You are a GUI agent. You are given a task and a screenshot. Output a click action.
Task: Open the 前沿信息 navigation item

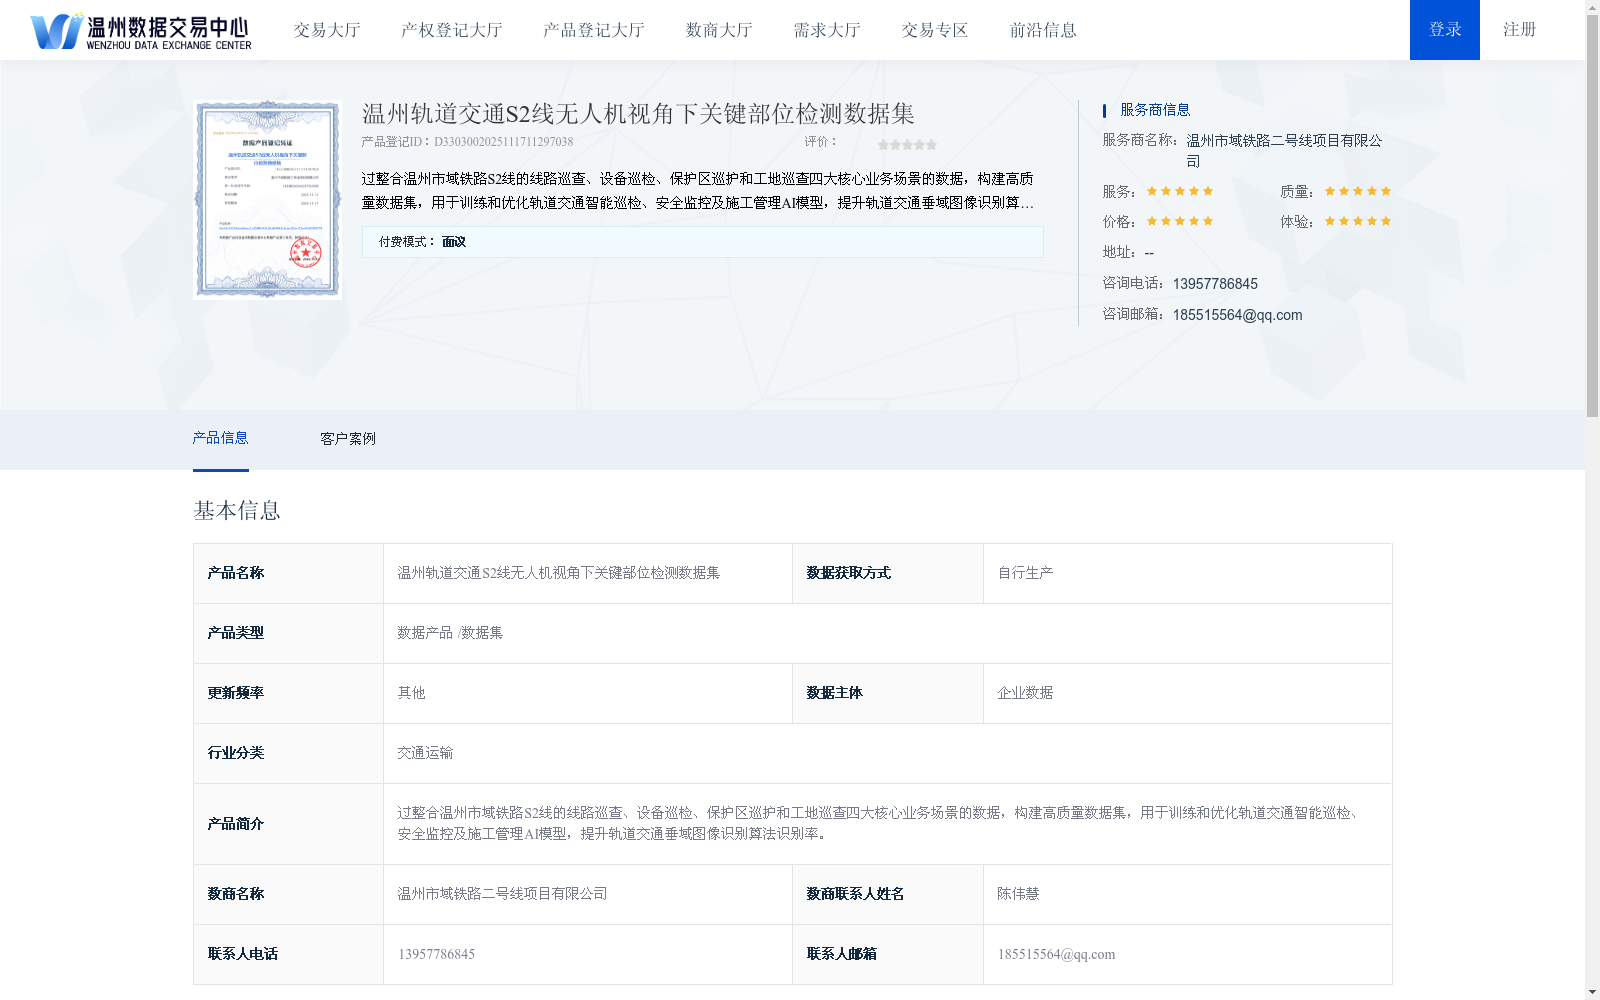point(1043,30)
